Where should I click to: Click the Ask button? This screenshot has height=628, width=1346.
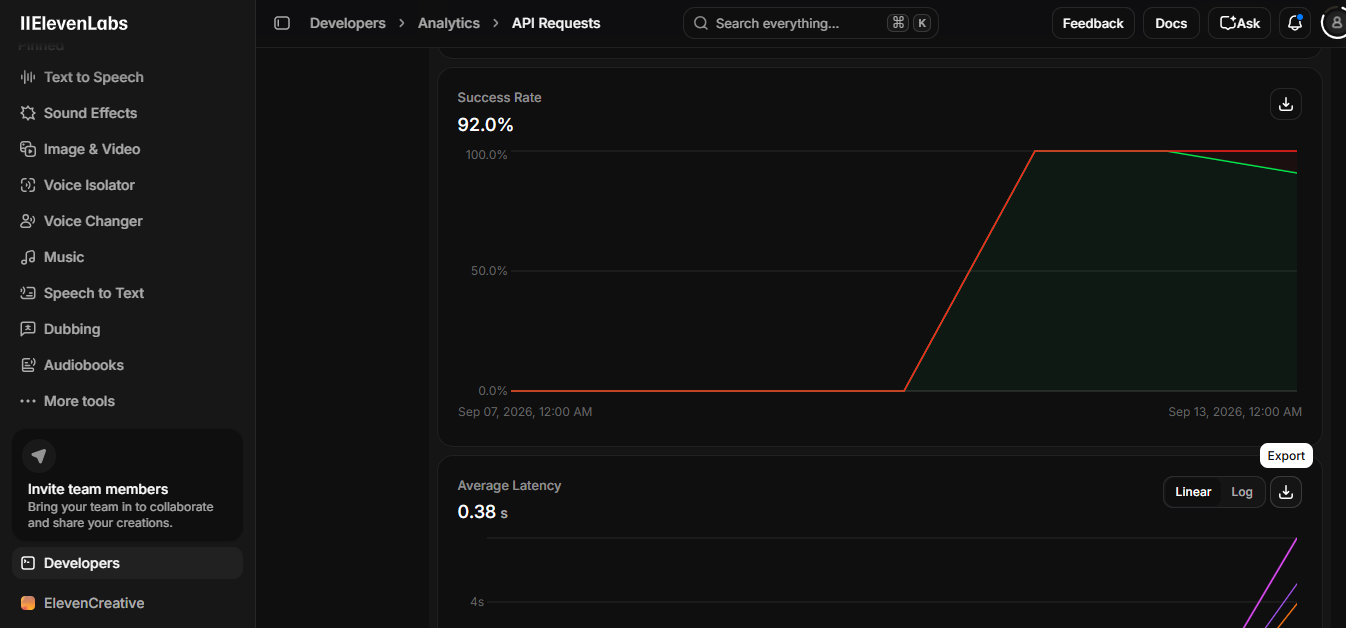coord(1240,23)
